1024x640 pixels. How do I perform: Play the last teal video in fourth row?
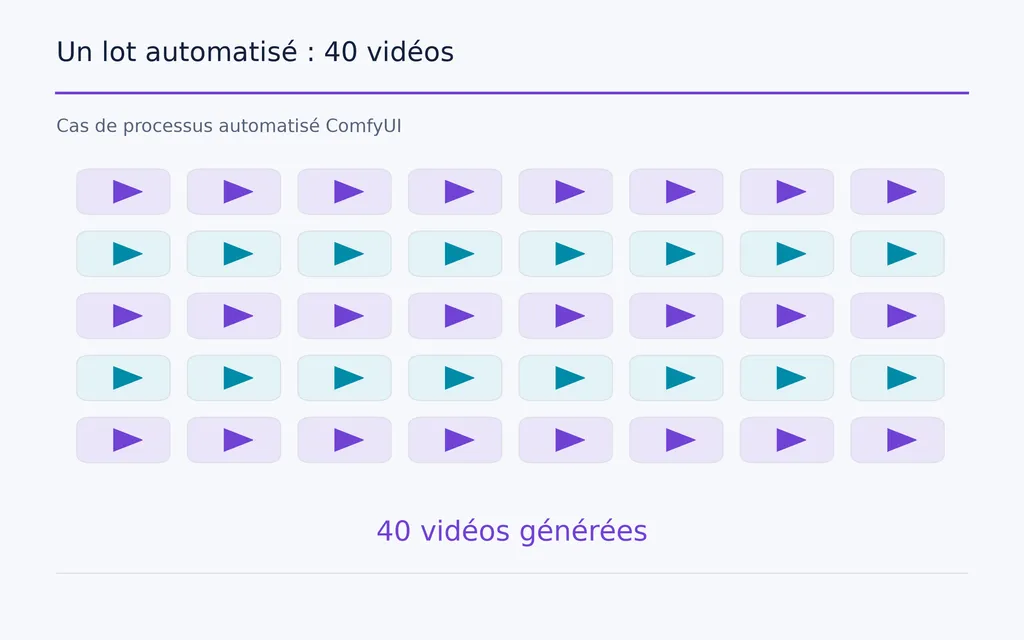point(897,378)
